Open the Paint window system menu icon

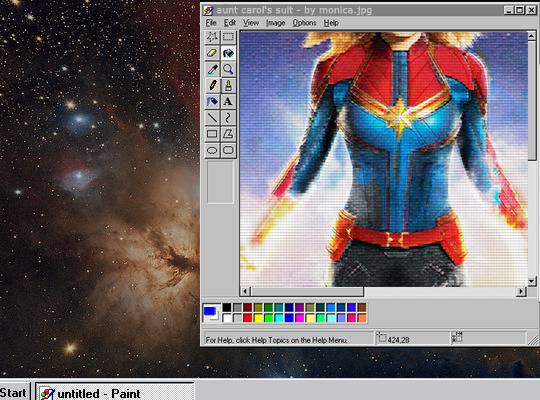(x=208, y=10)
